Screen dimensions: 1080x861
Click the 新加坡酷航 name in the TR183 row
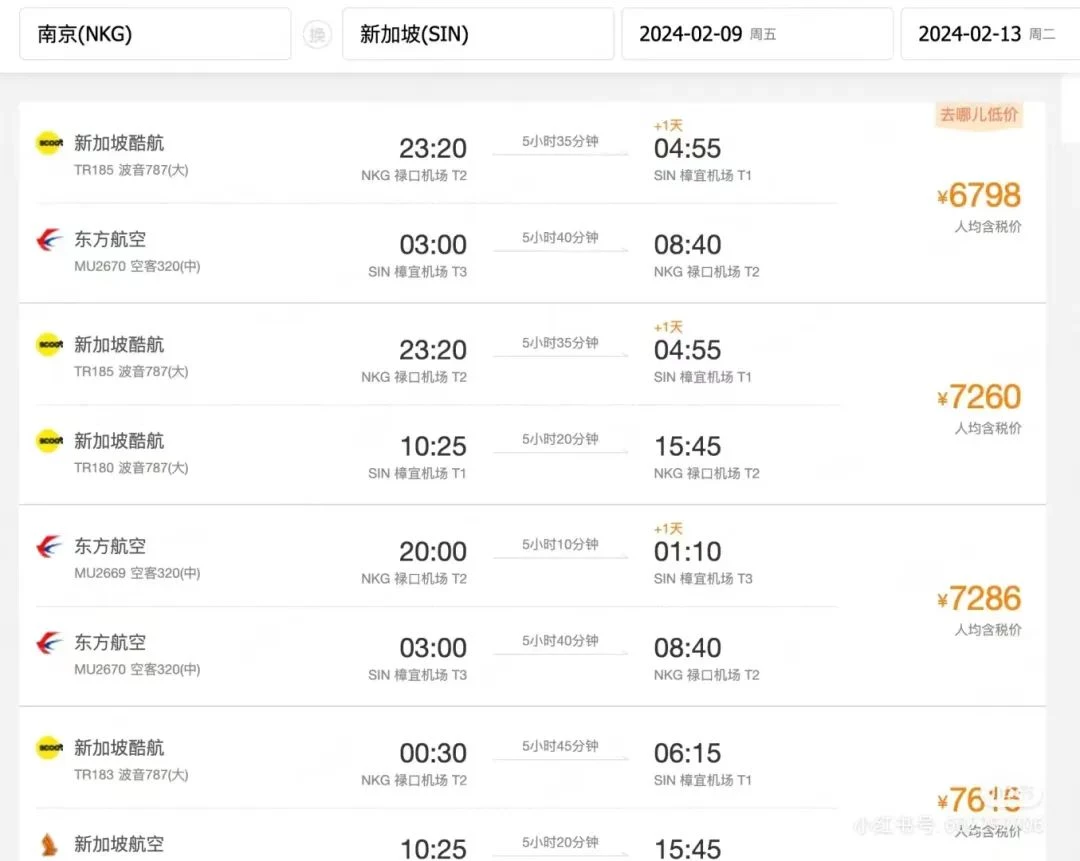119,747
